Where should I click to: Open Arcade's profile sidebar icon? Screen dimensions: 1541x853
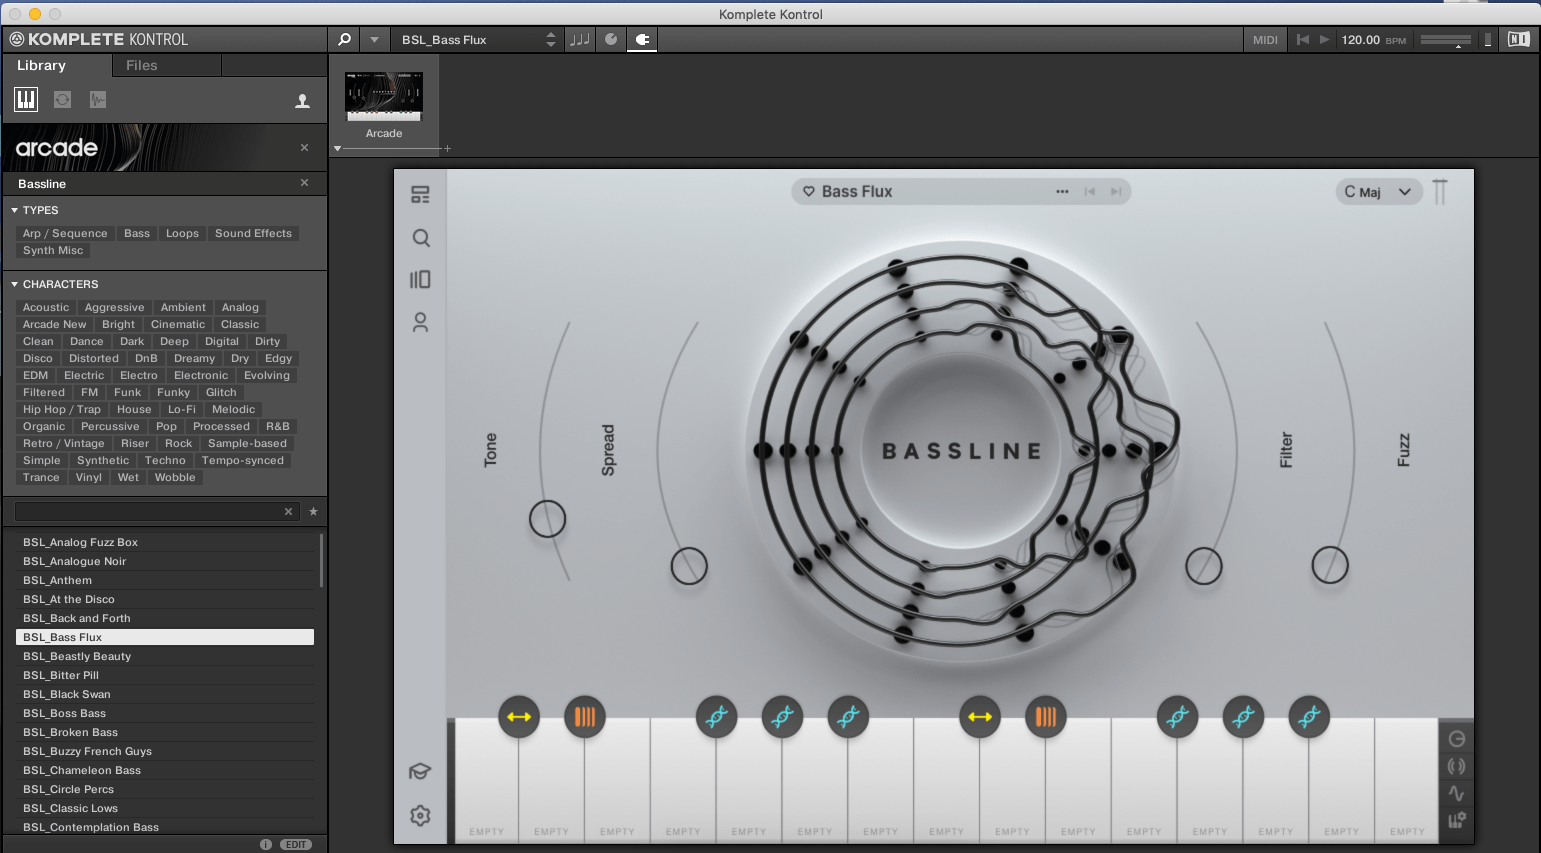[420, 322]
